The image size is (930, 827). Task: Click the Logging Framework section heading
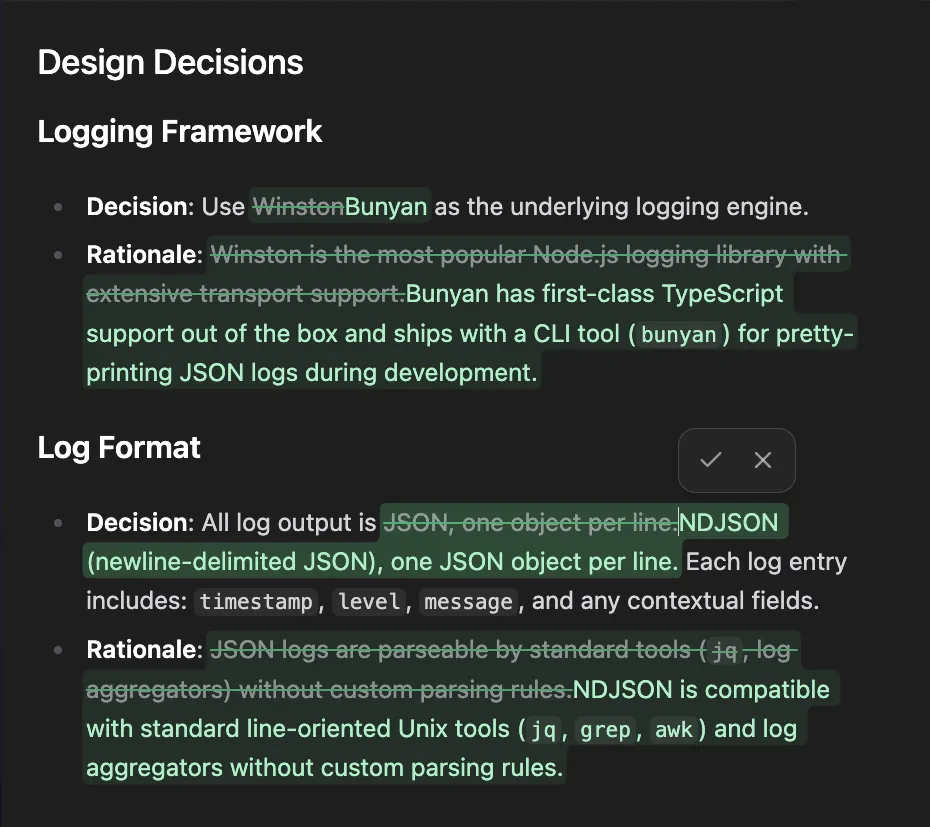pyautogui.click(x=179, y=131)
